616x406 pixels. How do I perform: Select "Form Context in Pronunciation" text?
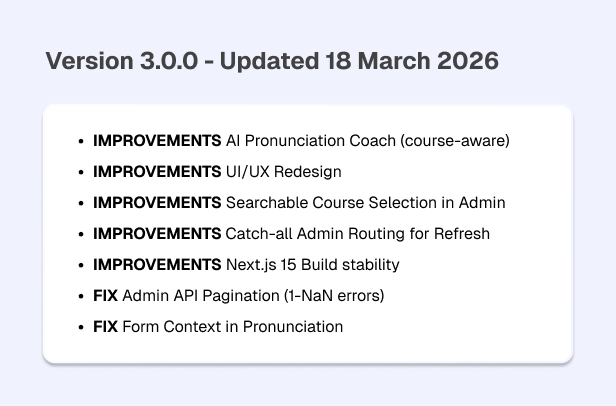[232, 327]
